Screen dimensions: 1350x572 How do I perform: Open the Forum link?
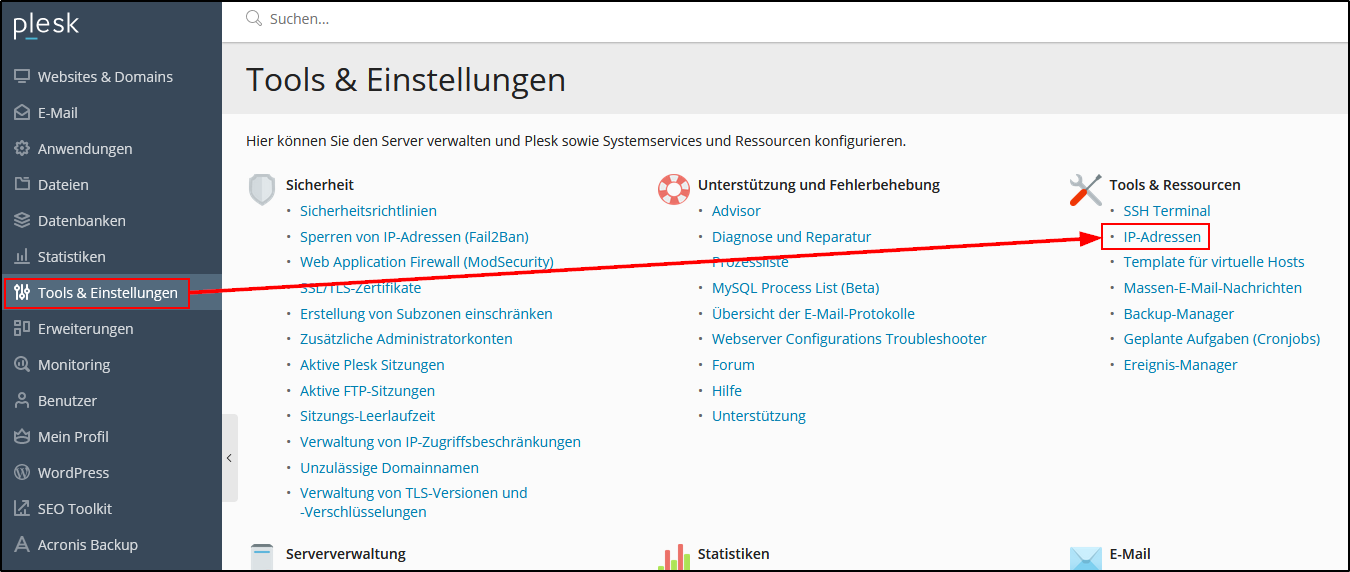click(x=733, y=365)
